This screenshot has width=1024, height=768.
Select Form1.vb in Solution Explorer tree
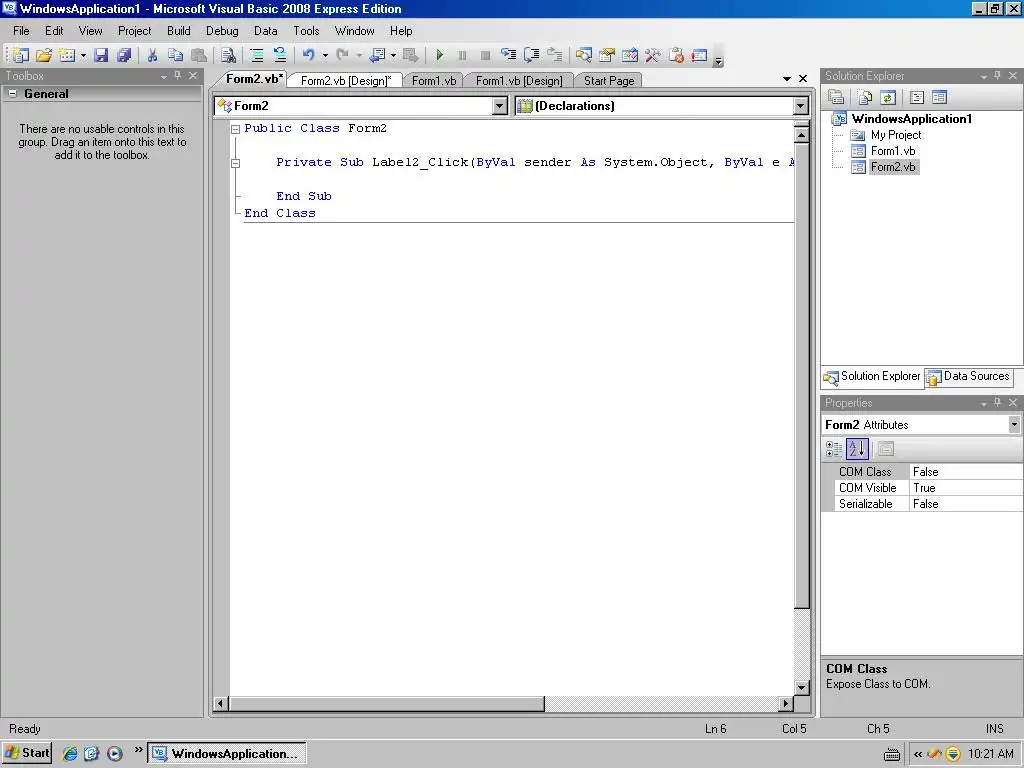[893, 151]
